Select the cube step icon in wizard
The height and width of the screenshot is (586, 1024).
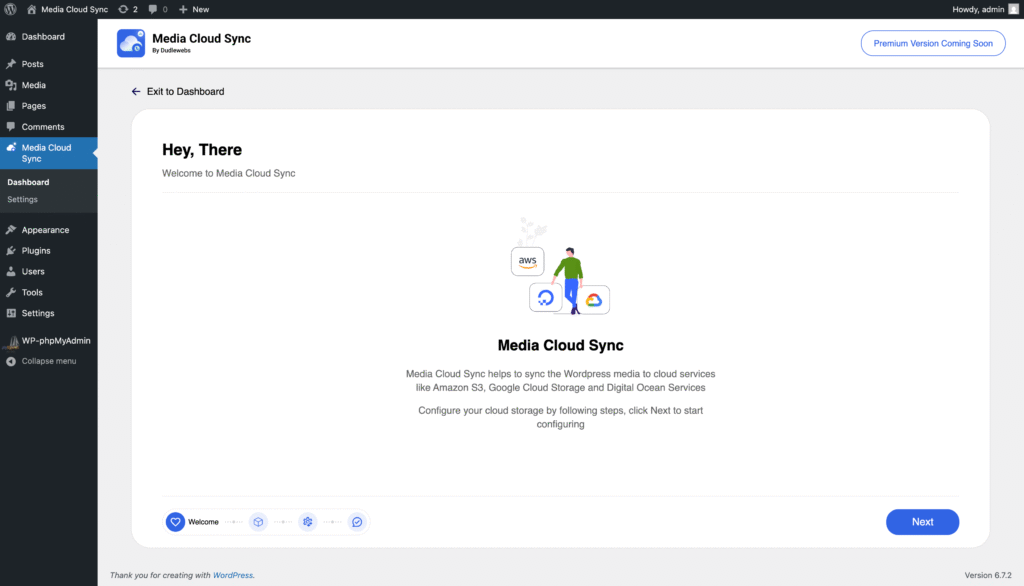(258, 522)
